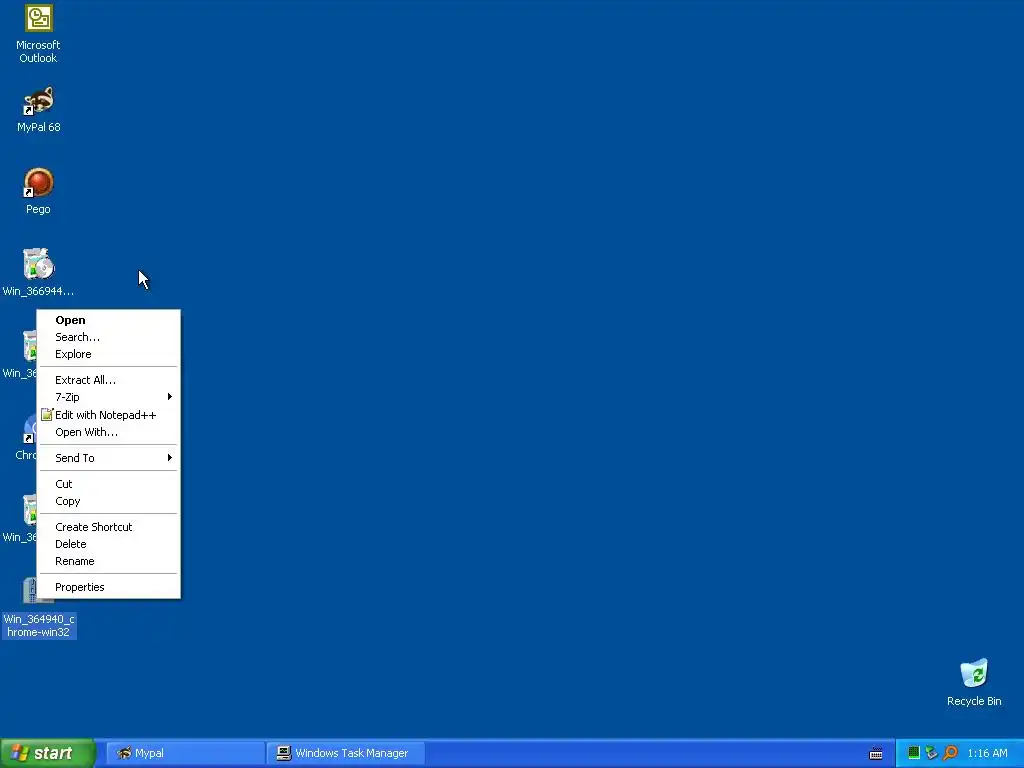Click the orange magnifier tray icon
The image size is (1024, 768).
pos(950,753)
